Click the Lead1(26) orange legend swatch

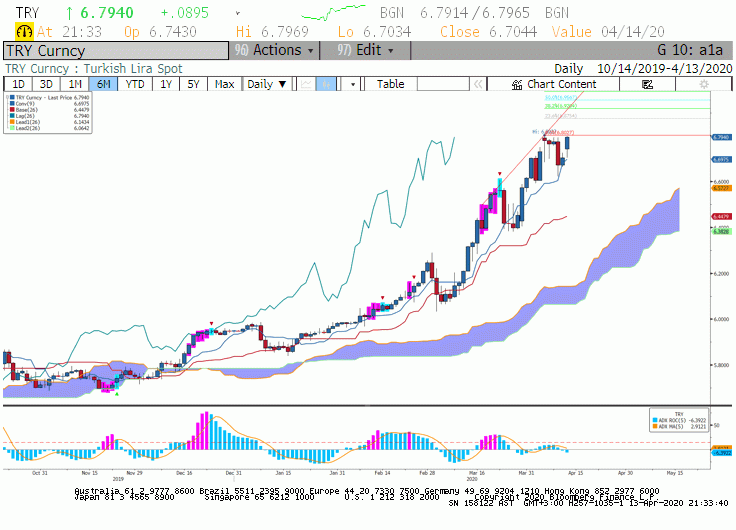(13, 122)
